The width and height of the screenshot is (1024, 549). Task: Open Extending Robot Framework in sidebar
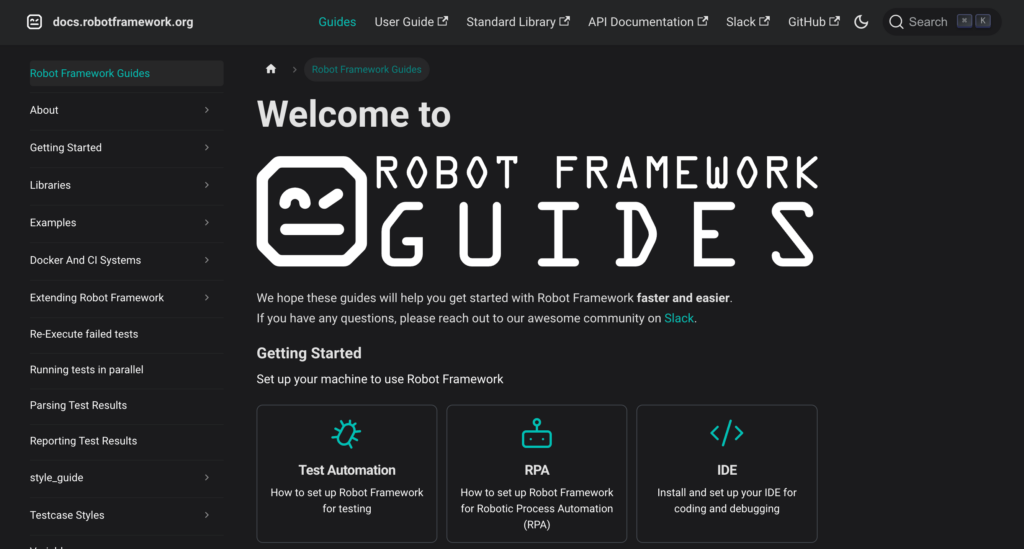[97, 298]
